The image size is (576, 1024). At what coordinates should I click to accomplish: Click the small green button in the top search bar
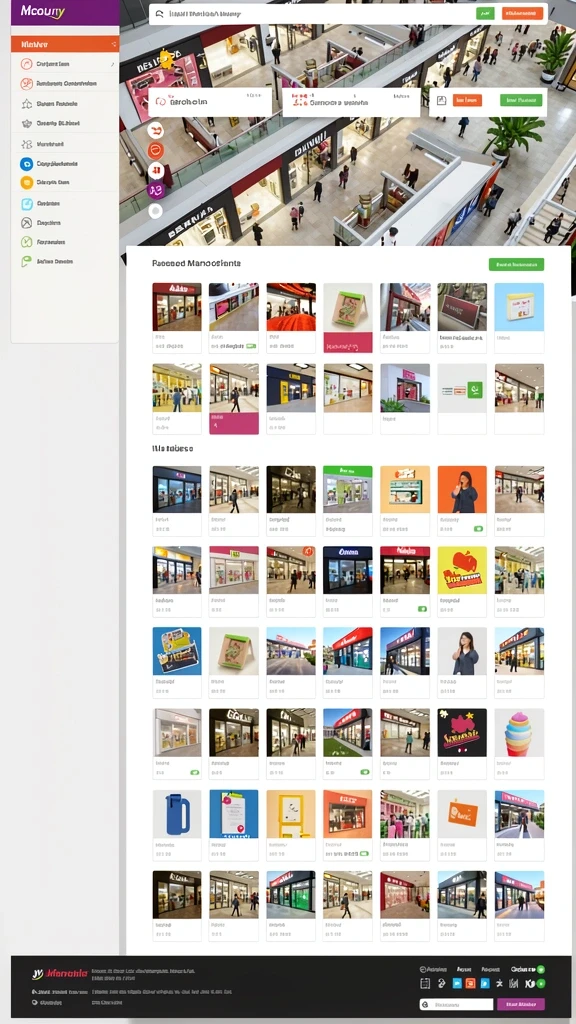(x=485, y=13)
